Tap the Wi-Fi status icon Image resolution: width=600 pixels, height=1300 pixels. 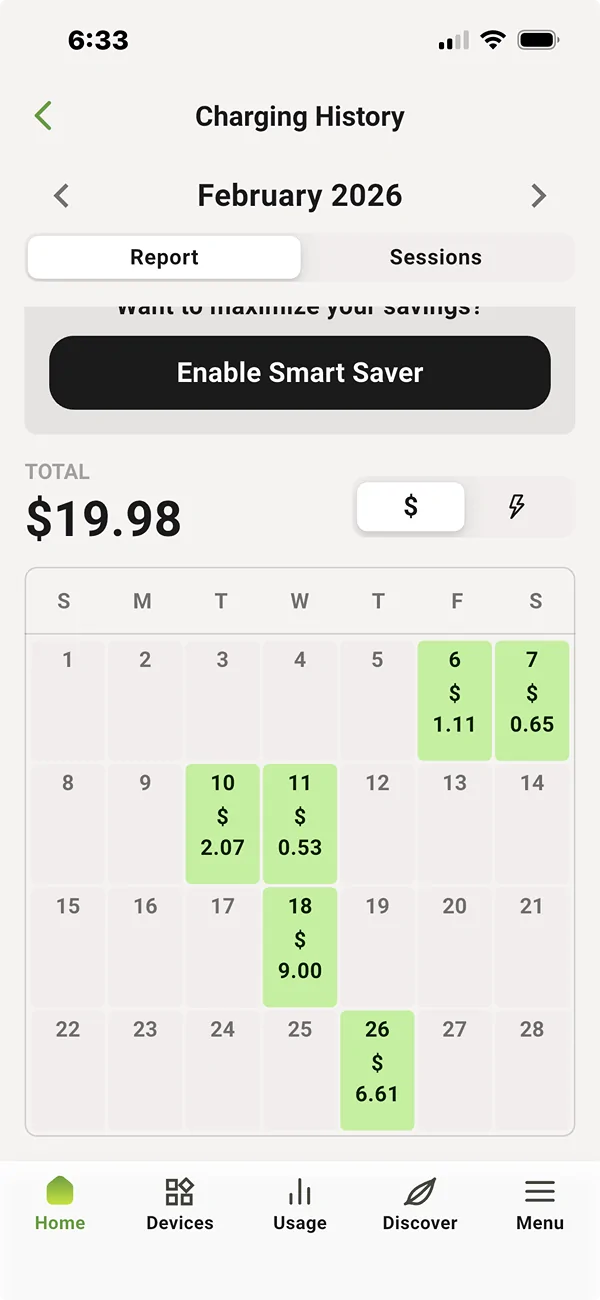(x=492, y=41)
